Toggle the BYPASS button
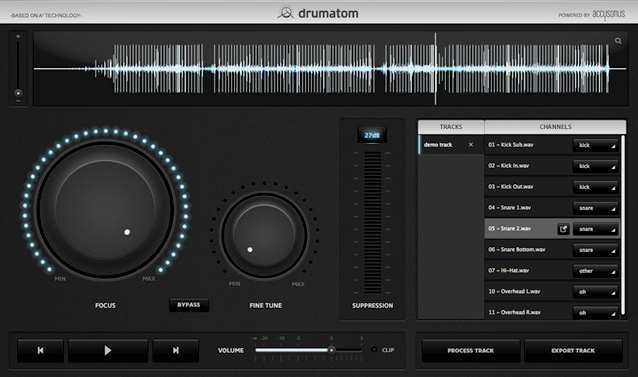638x377 pixels. [x=189, y=305]
